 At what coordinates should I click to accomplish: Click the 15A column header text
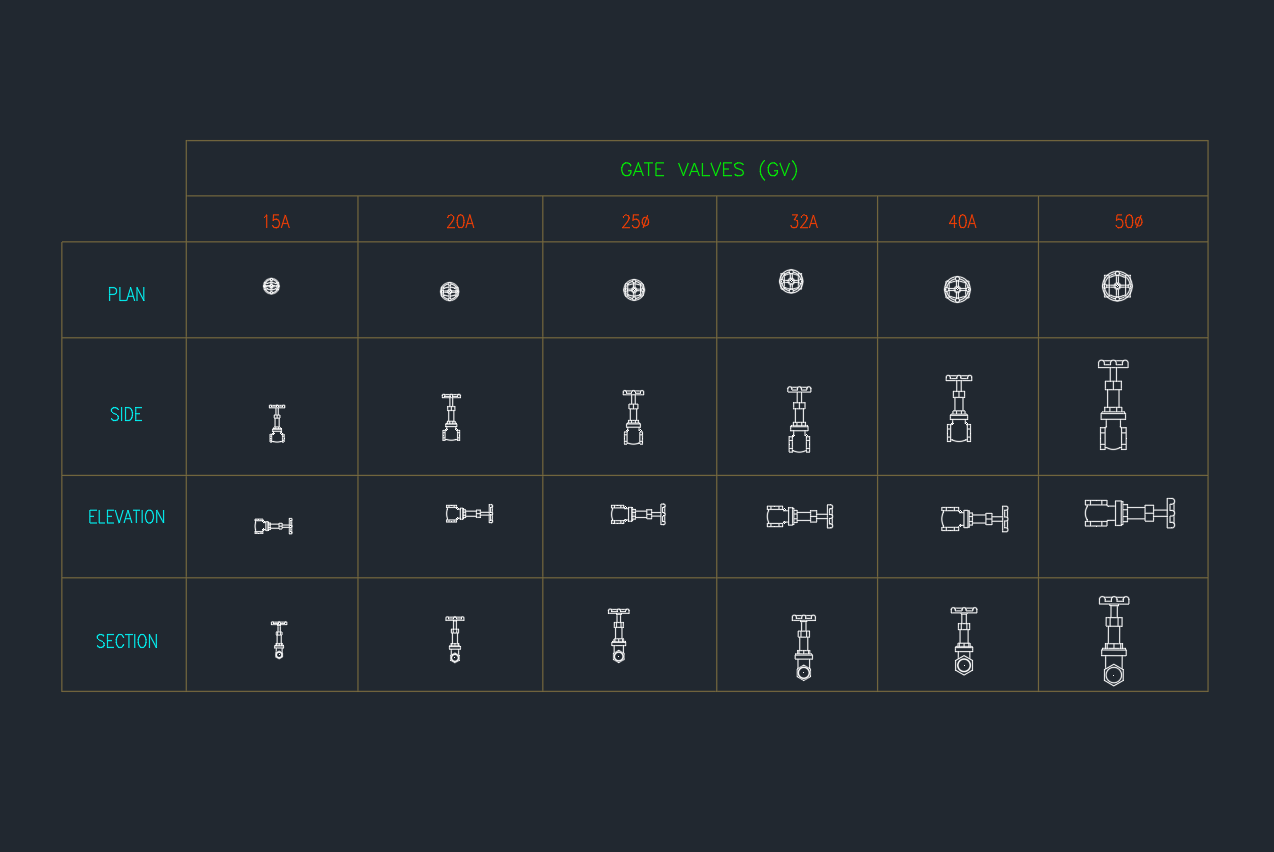point(276,222)
